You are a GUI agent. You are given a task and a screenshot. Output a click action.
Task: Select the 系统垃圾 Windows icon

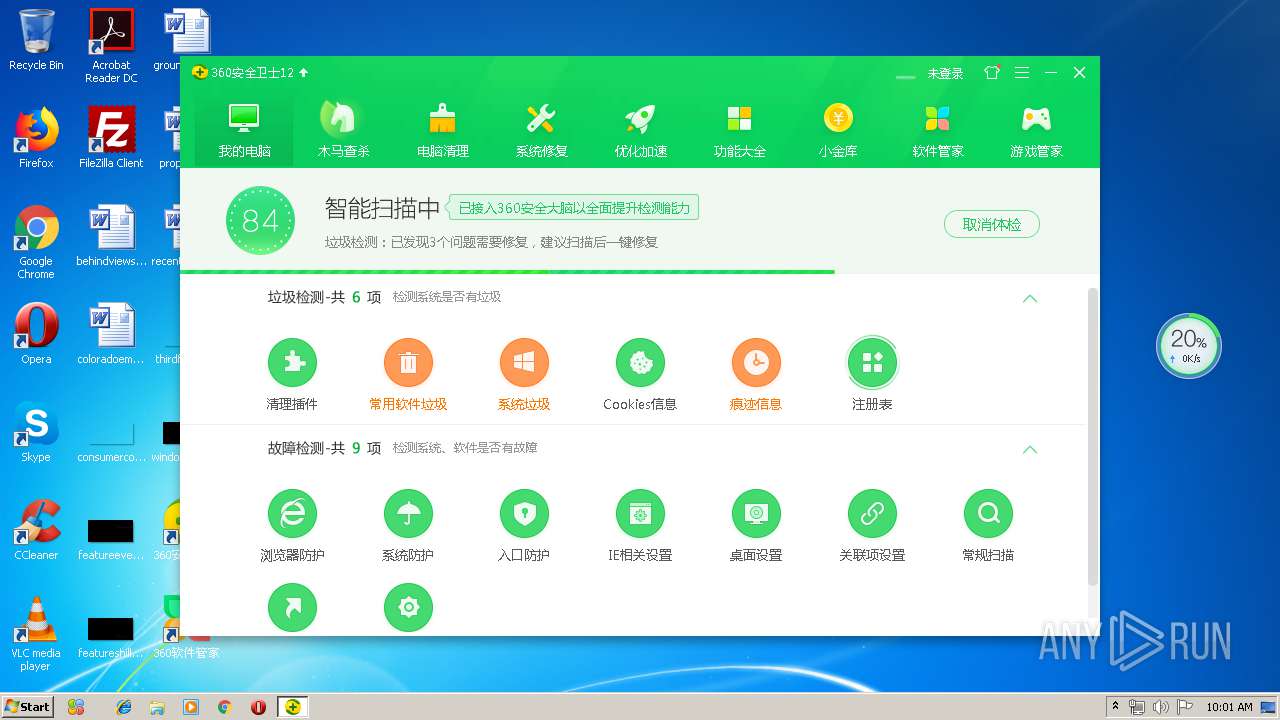(x=524, y=363)
